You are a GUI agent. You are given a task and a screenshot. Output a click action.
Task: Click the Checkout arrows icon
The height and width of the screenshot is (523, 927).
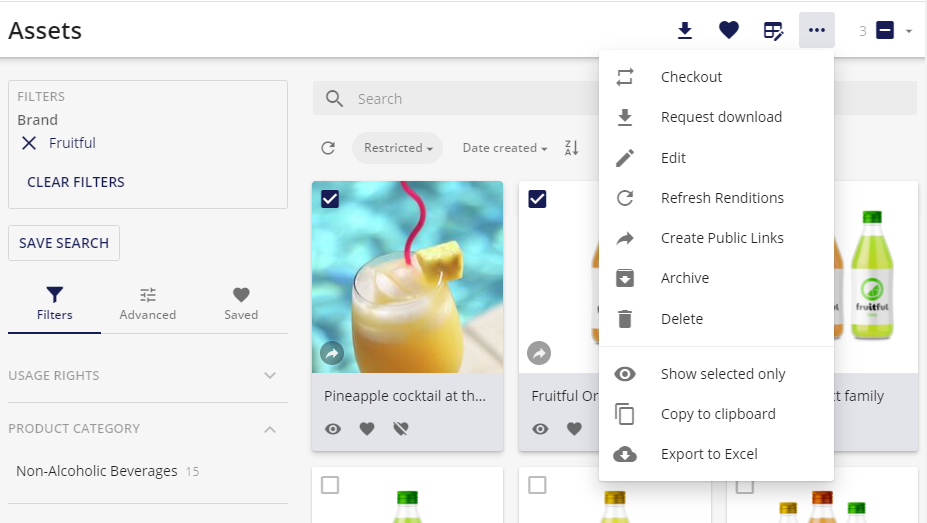tap(625, 77)
